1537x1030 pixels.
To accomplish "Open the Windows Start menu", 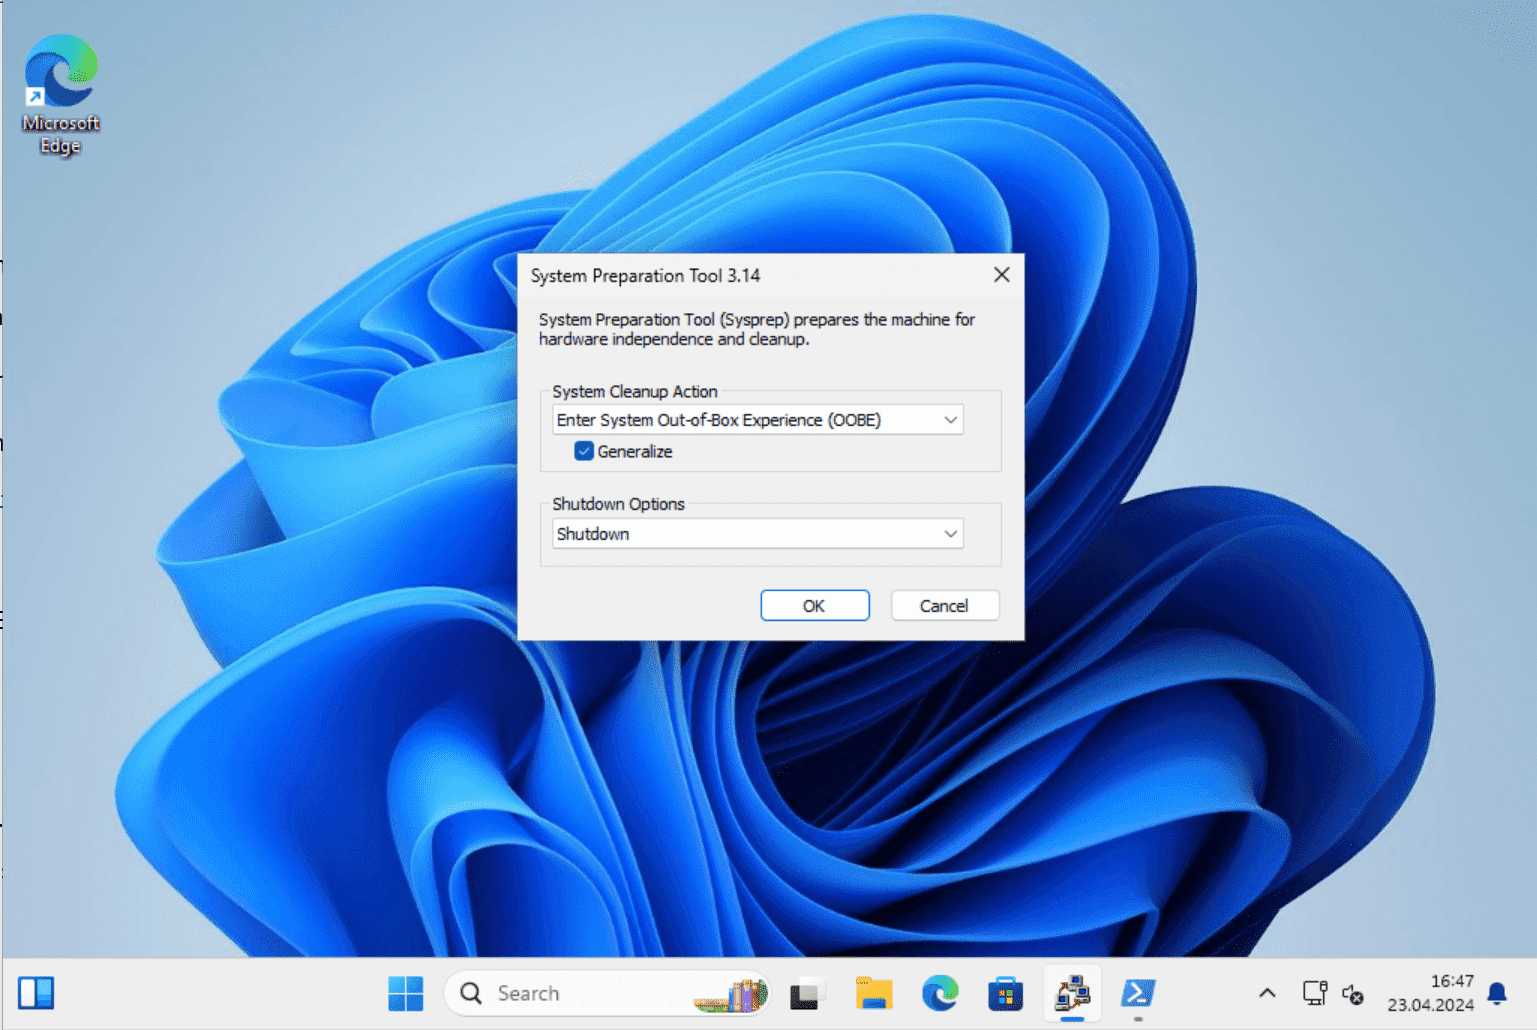I will (405, 993).
